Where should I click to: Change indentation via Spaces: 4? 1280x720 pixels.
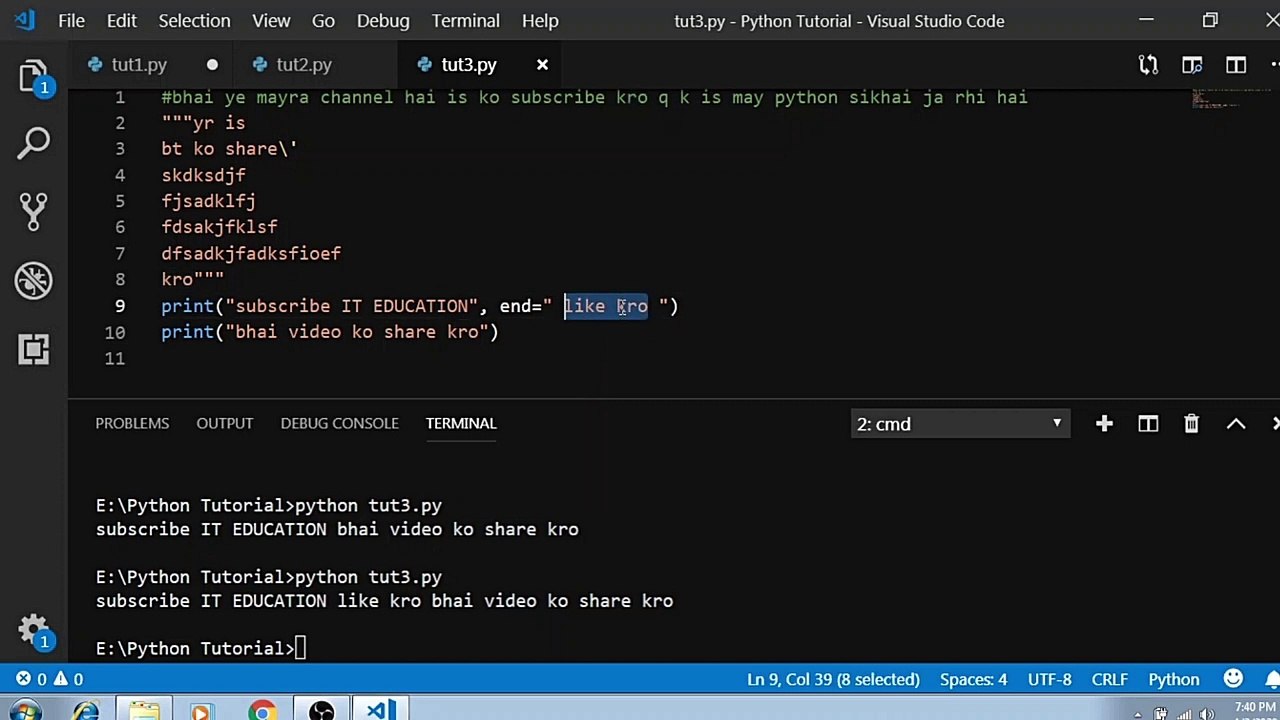point(973,679)
